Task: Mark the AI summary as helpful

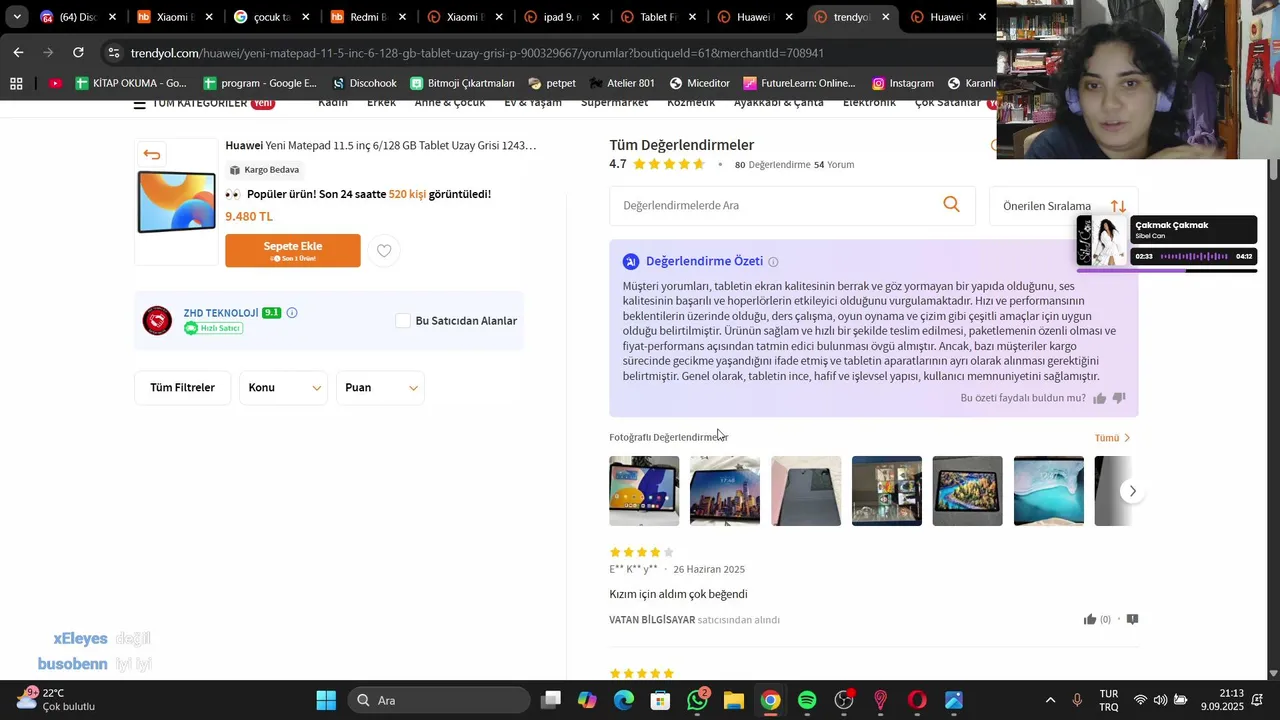Action: [x=1100, y=398]
